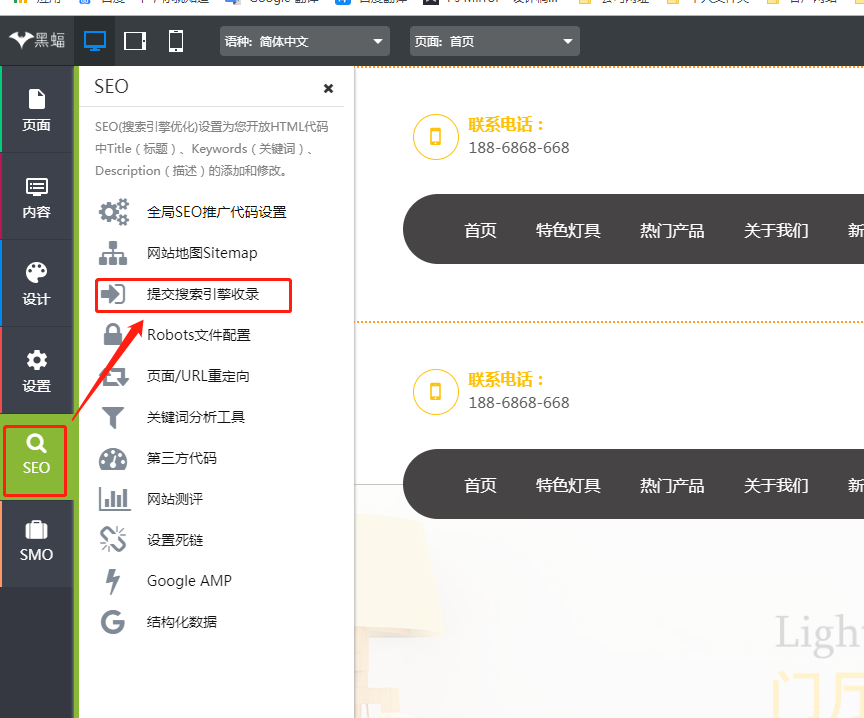Open Google AMP settings

189,581
